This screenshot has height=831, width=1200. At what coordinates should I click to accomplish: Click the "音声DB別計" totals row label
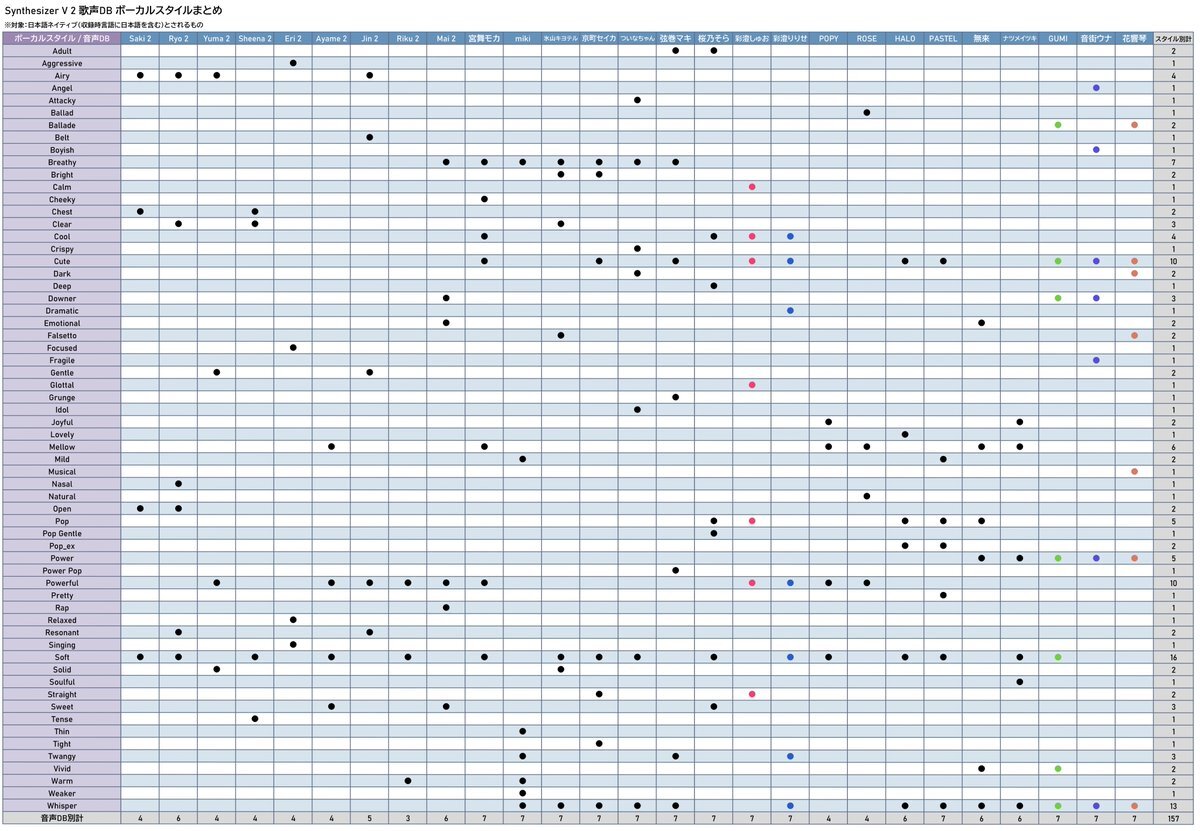pos(62,818)
